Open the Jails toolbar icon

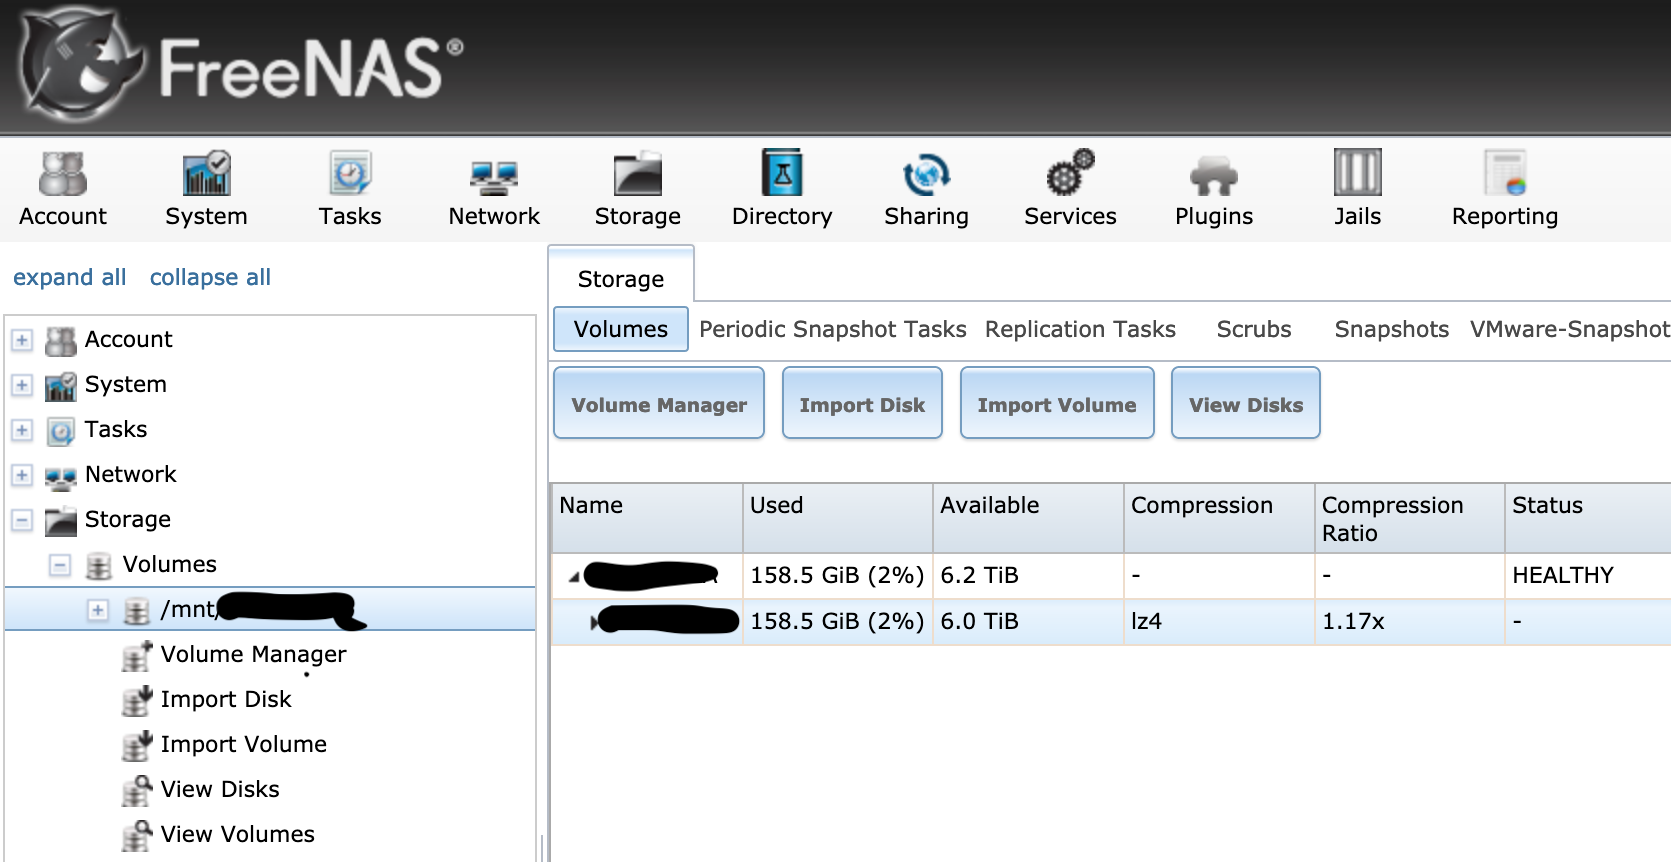click(1357, 172)
